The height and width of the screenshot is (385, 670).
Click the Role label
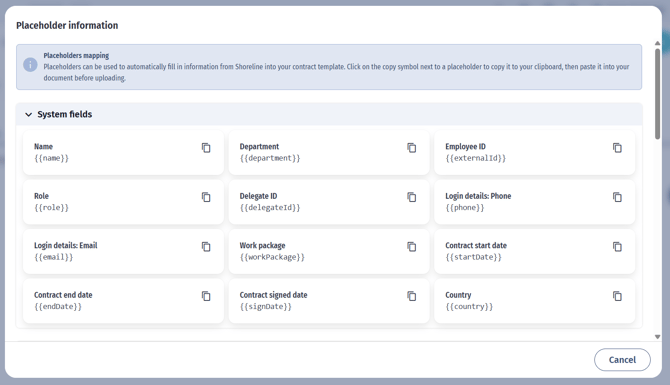[x=41, y=196]
